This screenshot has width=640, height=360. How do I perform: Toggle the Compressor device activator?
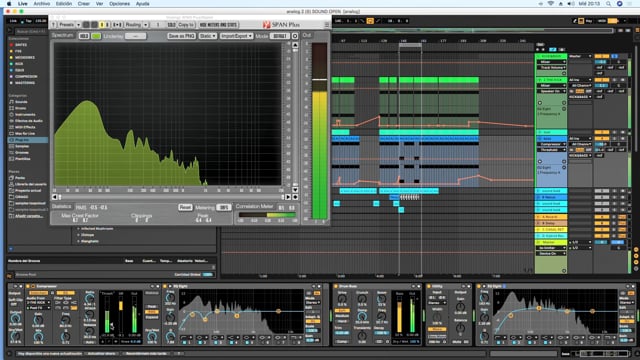click(x=28, y=287)
